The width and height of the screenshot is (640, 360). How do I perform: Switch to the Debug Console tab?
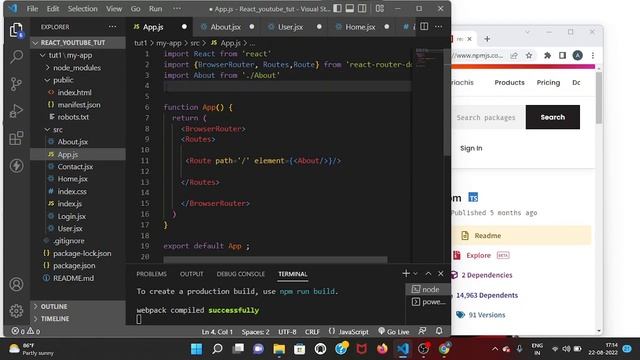tap(240, 274)
